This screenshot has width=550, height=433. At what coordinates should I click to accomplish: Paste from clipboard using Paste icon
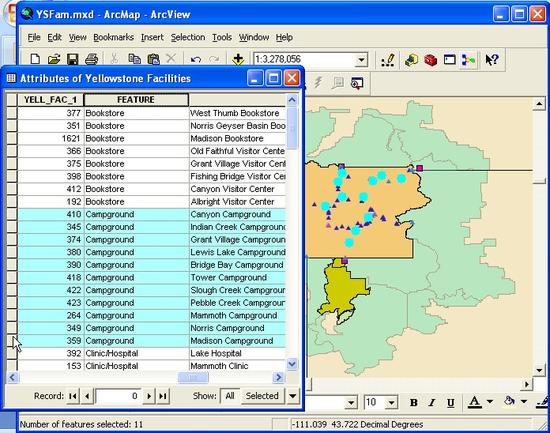[153, 59]
